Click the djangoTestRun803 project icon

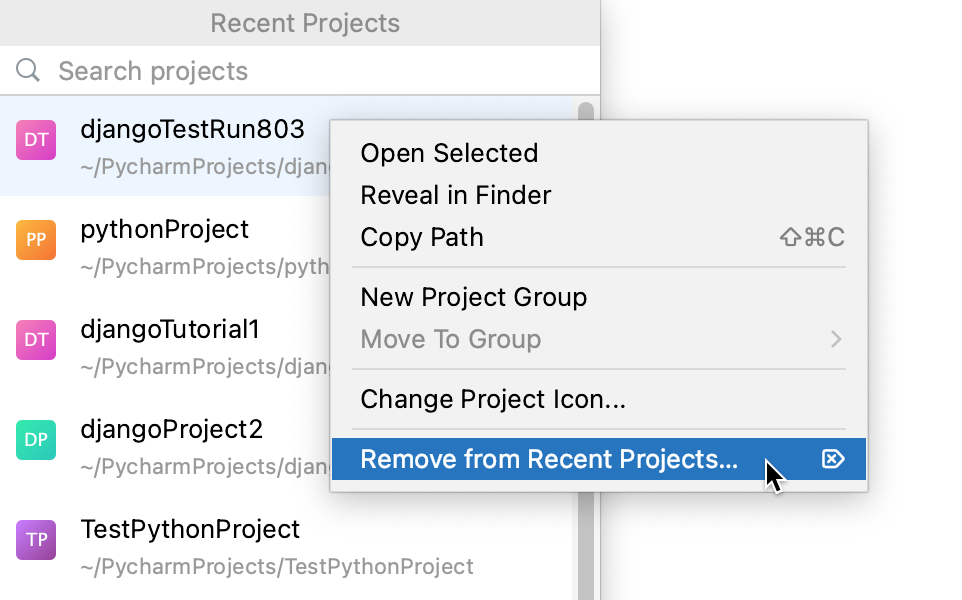coord(36,140)
